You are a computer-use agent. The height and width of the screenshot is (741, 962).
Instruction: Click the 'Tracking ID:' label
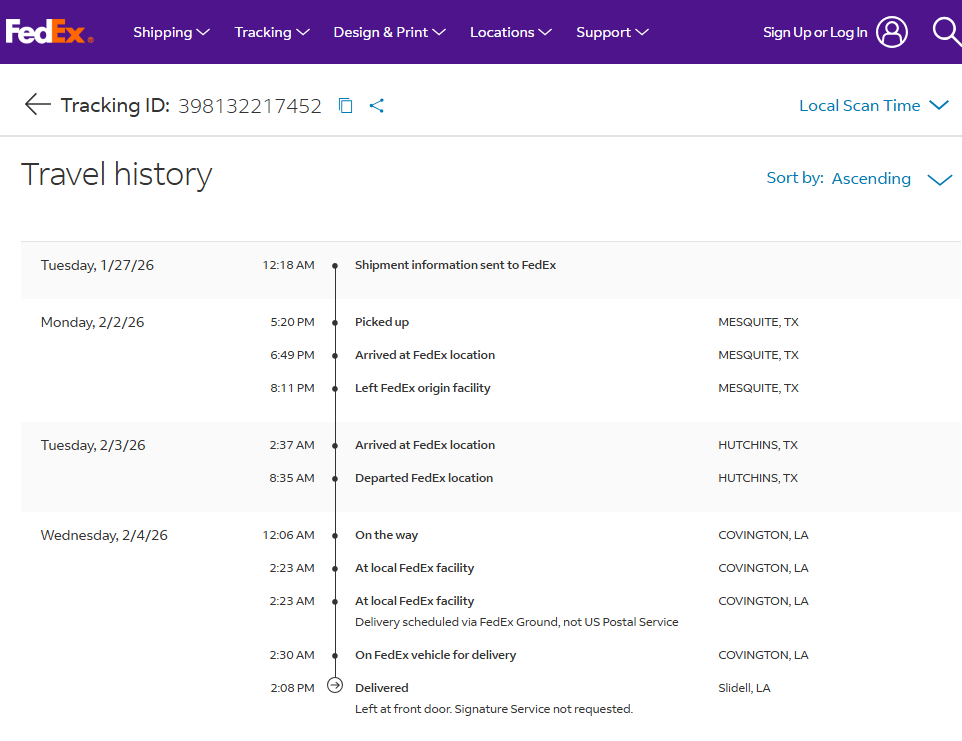click(x=115, y=106)
